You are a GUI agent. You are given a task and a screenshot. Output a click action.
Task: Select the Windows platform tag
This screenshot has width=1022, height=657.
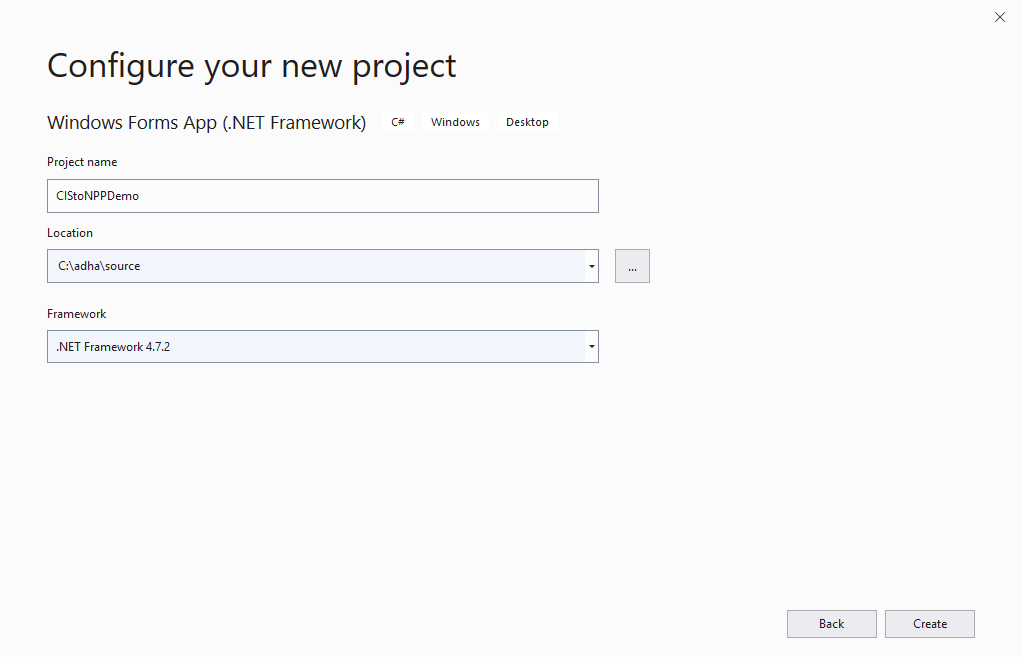[455, 122]
